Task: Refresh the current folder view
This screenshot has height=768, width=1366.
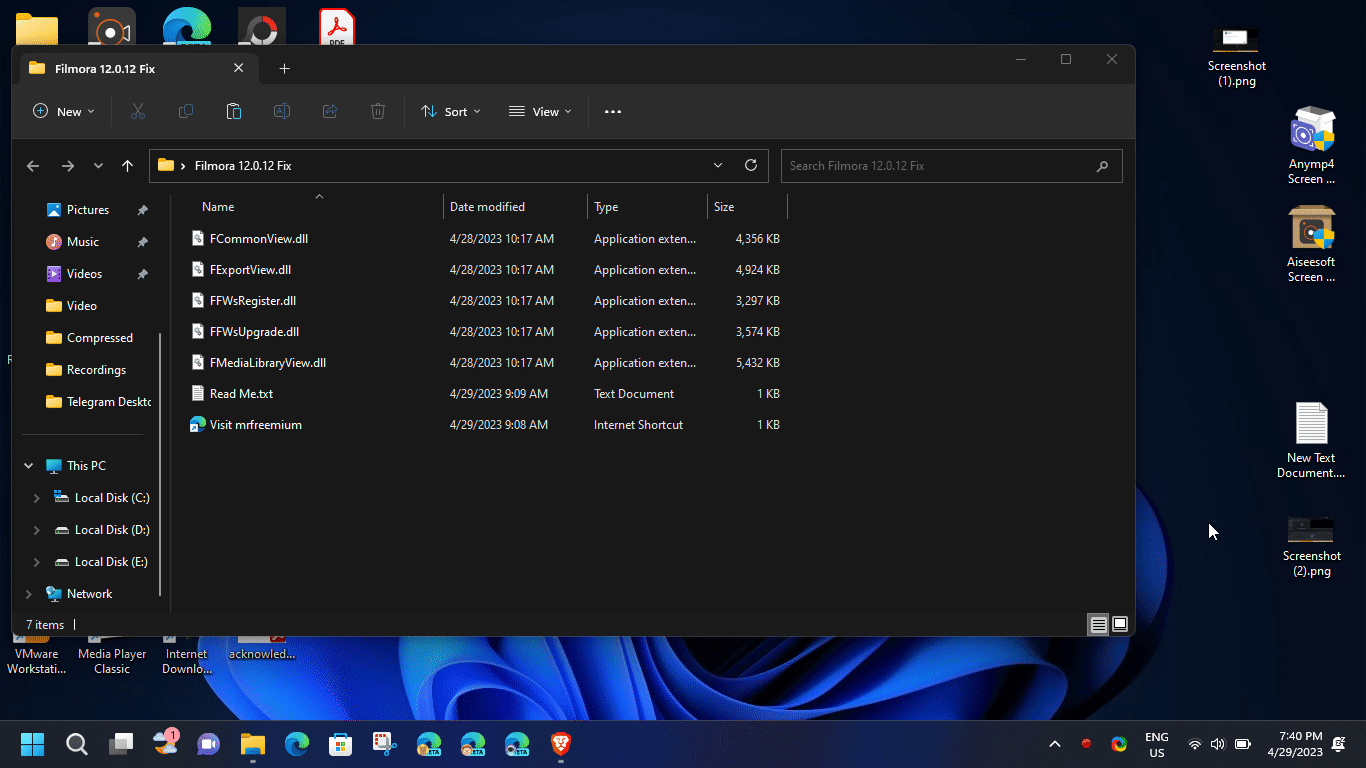Action: click(751, 165)
